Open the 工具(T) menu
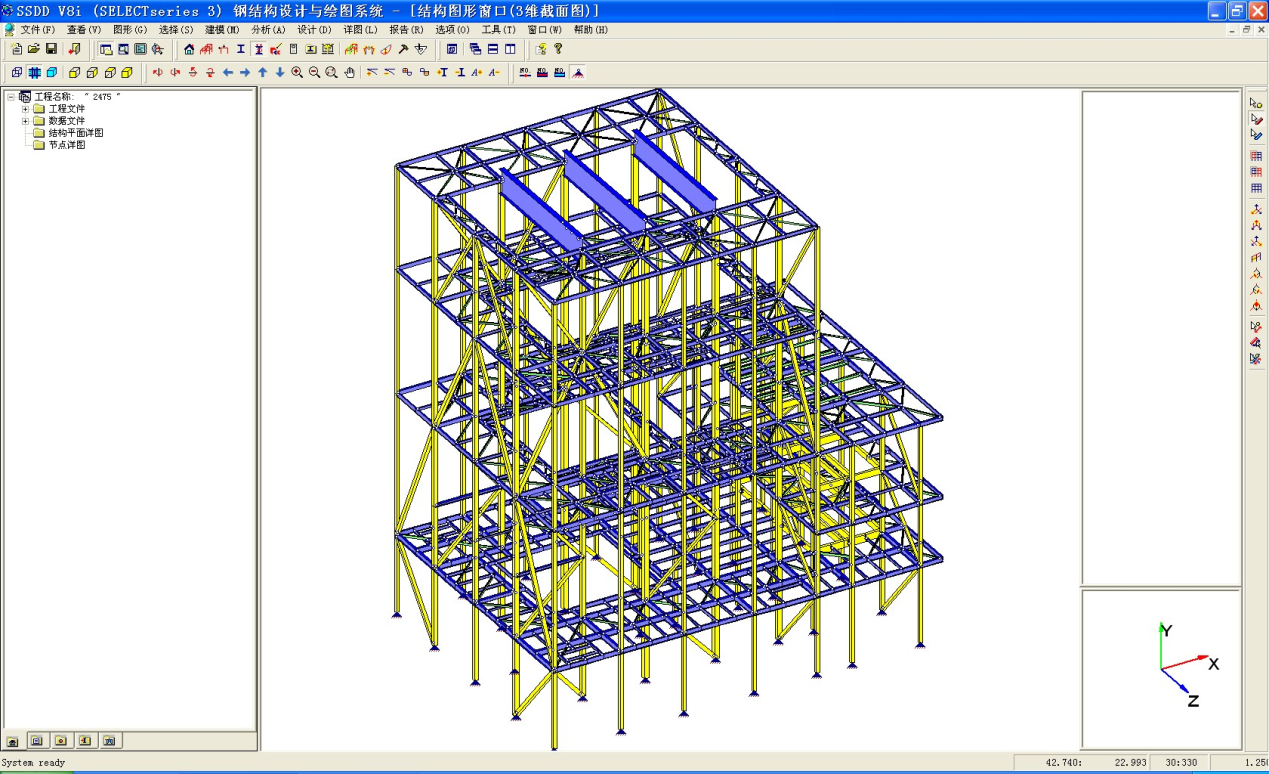1269x774 pixels. point(498,30)
